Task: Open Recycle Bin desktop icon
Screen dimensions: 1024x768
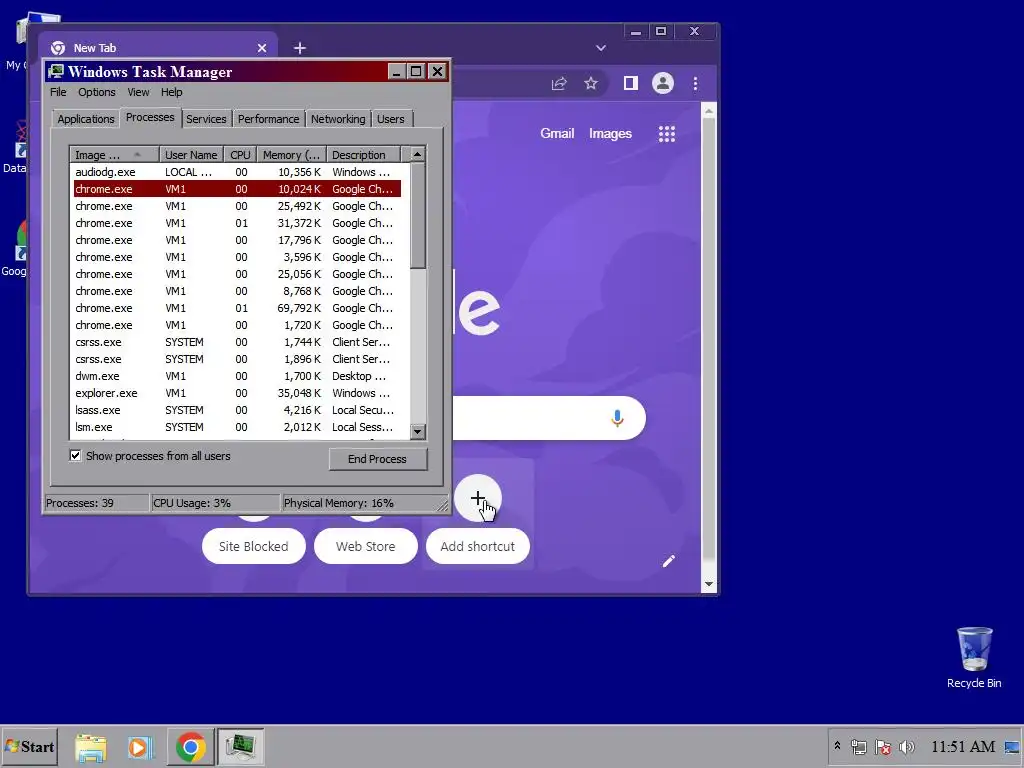Action: pos(974,658)
